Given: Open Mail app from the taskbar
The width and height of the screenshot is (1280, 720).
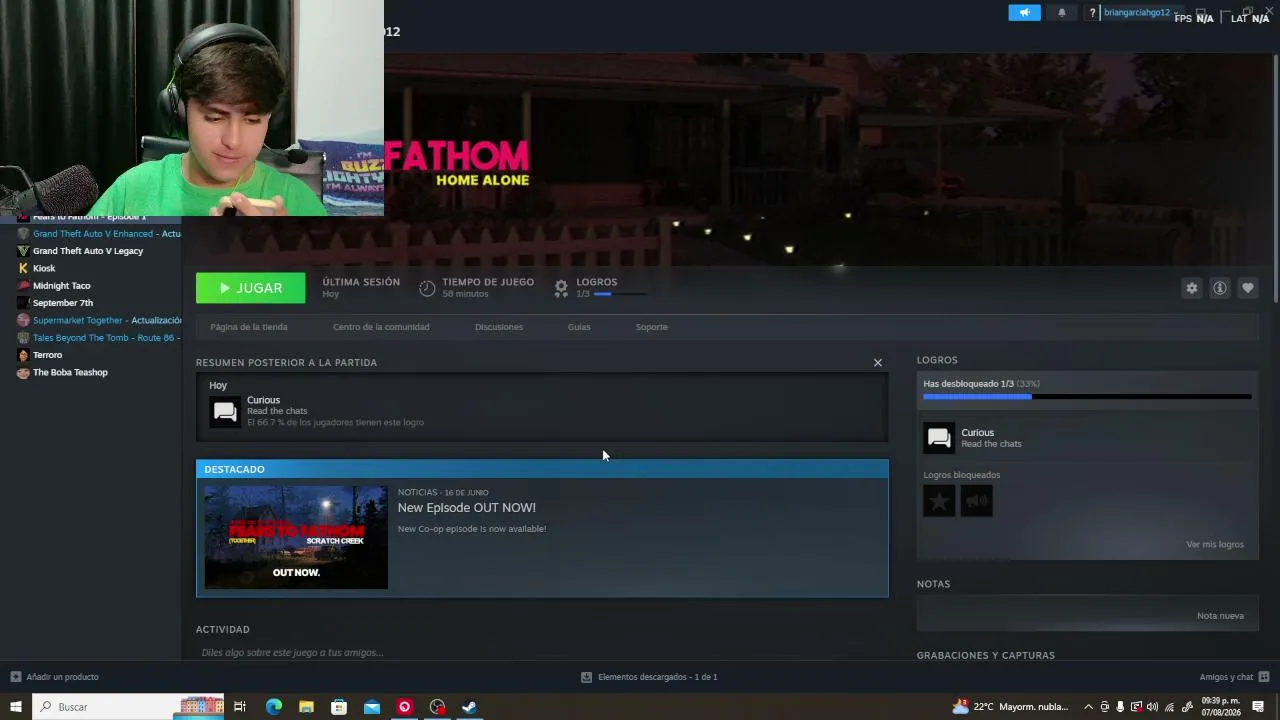Looking at the screenshot, I should click(x=372, y=707).
